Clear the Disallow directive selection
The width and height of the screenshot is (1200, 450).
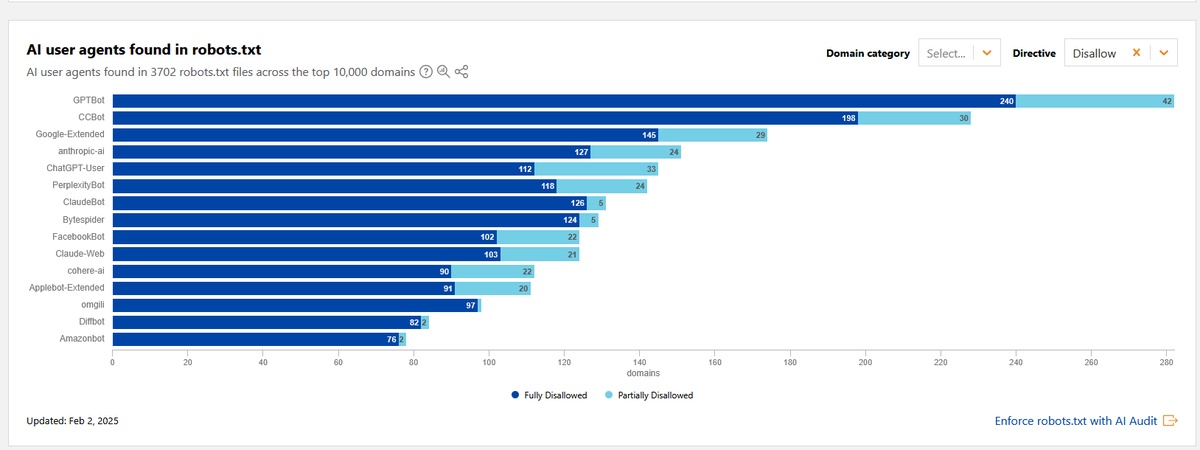(x=1136, y=53)
